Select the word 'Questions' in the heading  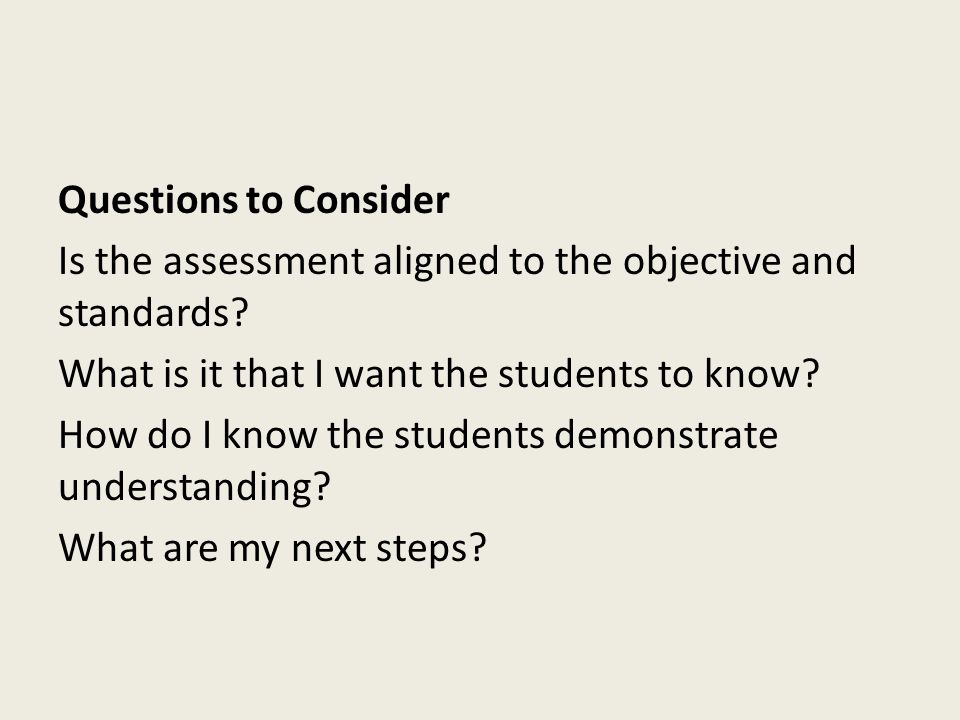tap(148, 201)
